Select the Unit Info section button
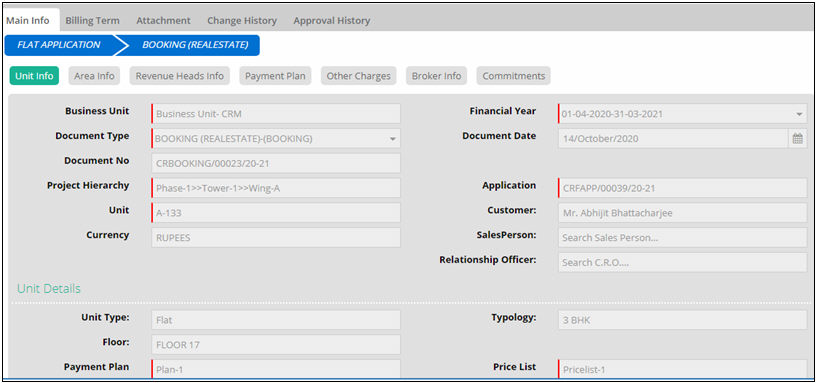 (x=34, y=76)
